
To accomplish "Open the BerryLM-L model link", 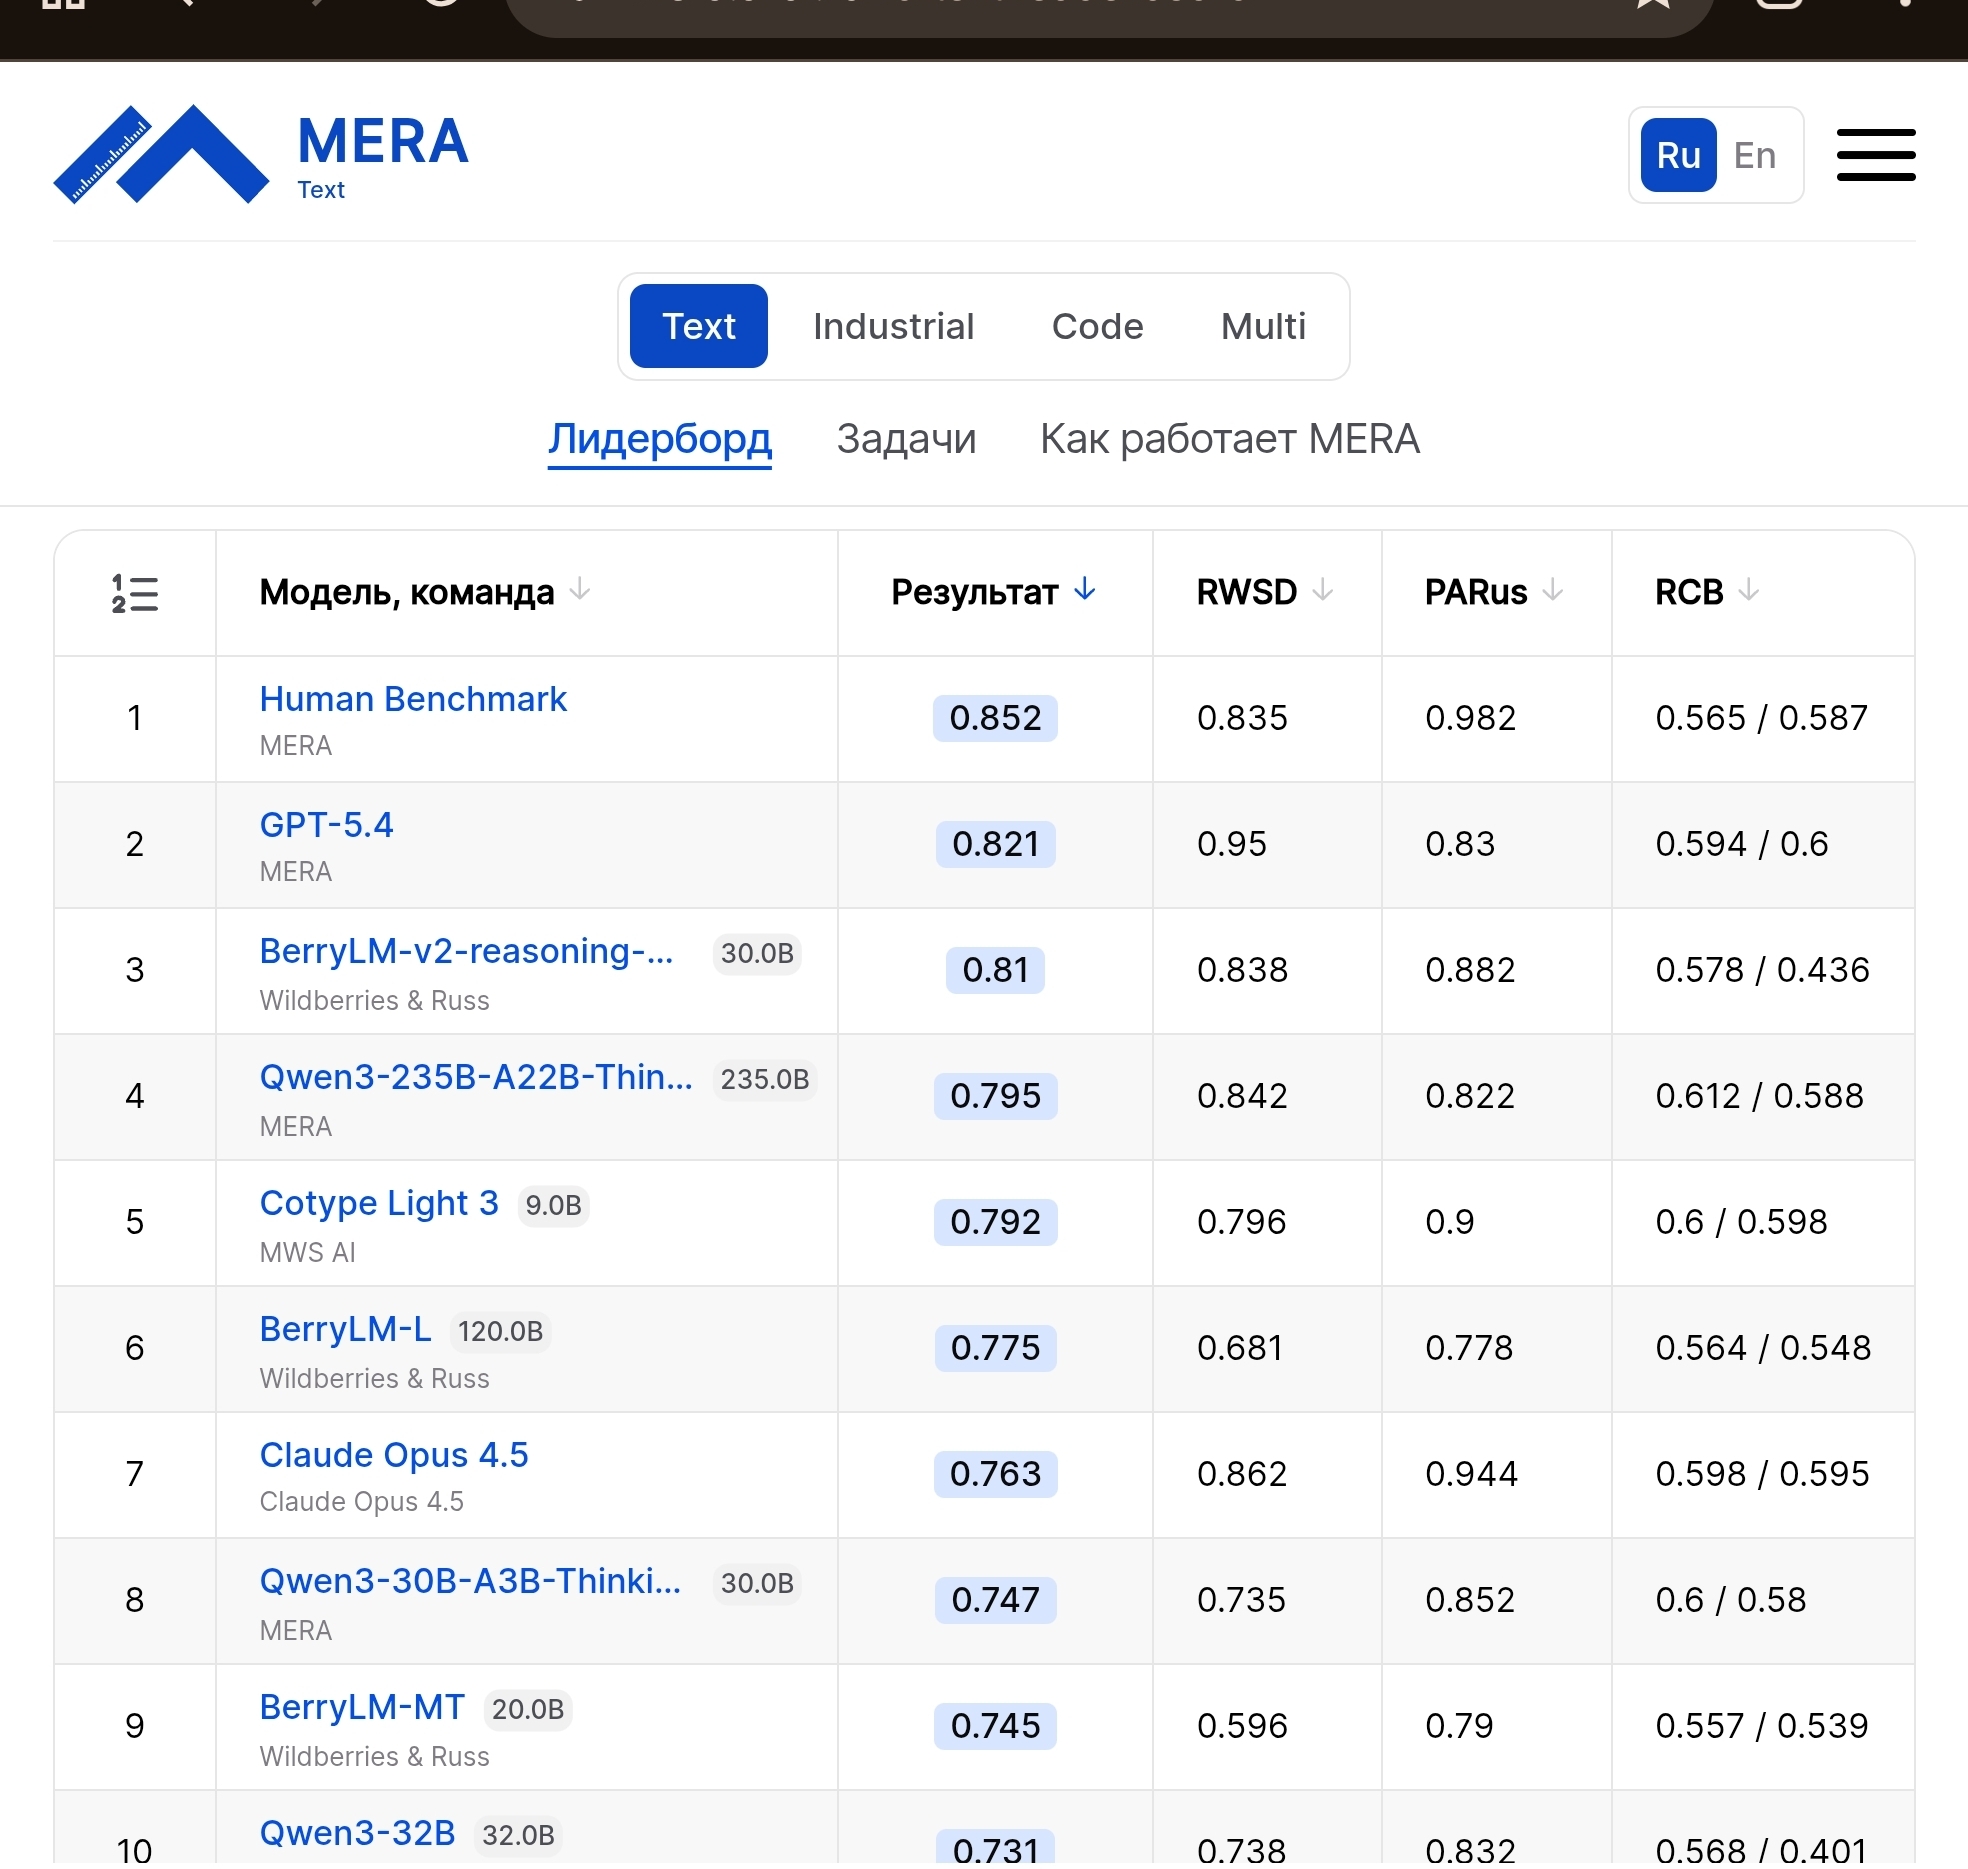I will tap(345, 1329).
